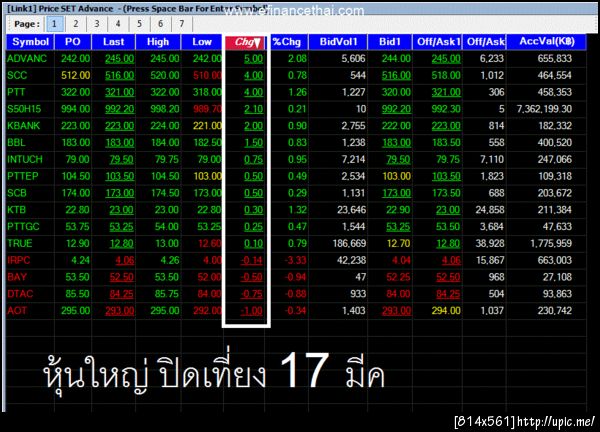Click S50H15 last price 992.20

[119, 109]
